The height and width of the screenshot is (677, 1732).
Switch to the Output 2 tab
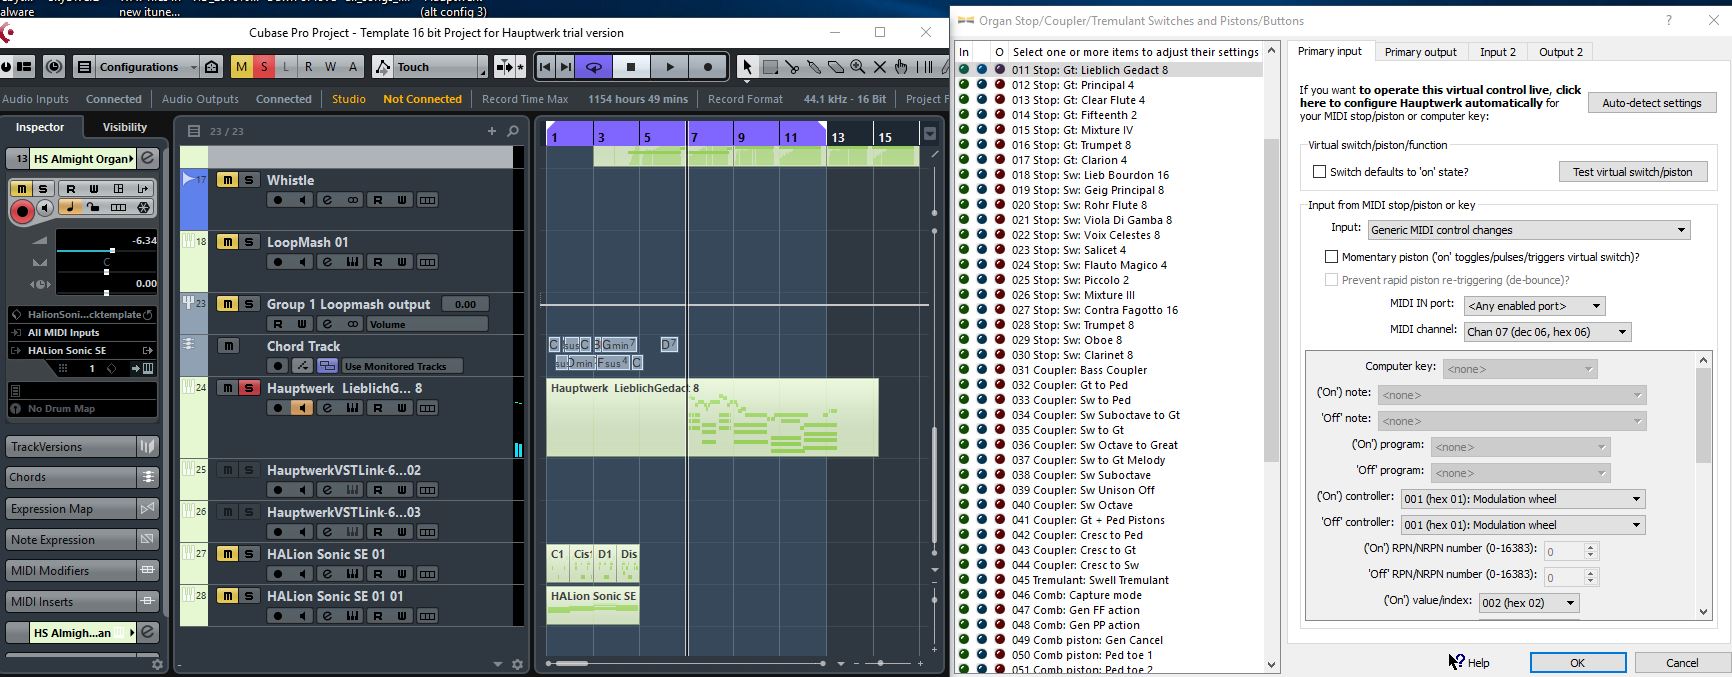(1560, 52)
